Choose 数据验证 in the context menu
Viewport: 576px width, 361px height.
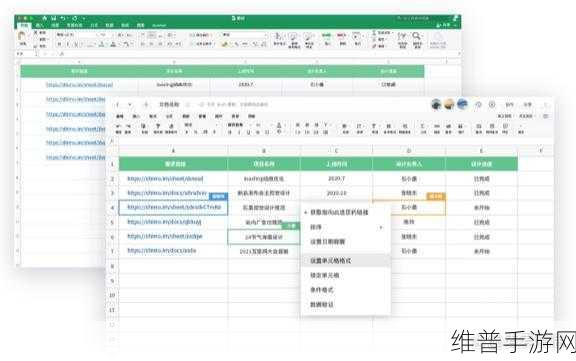click(x=321, y=304)
